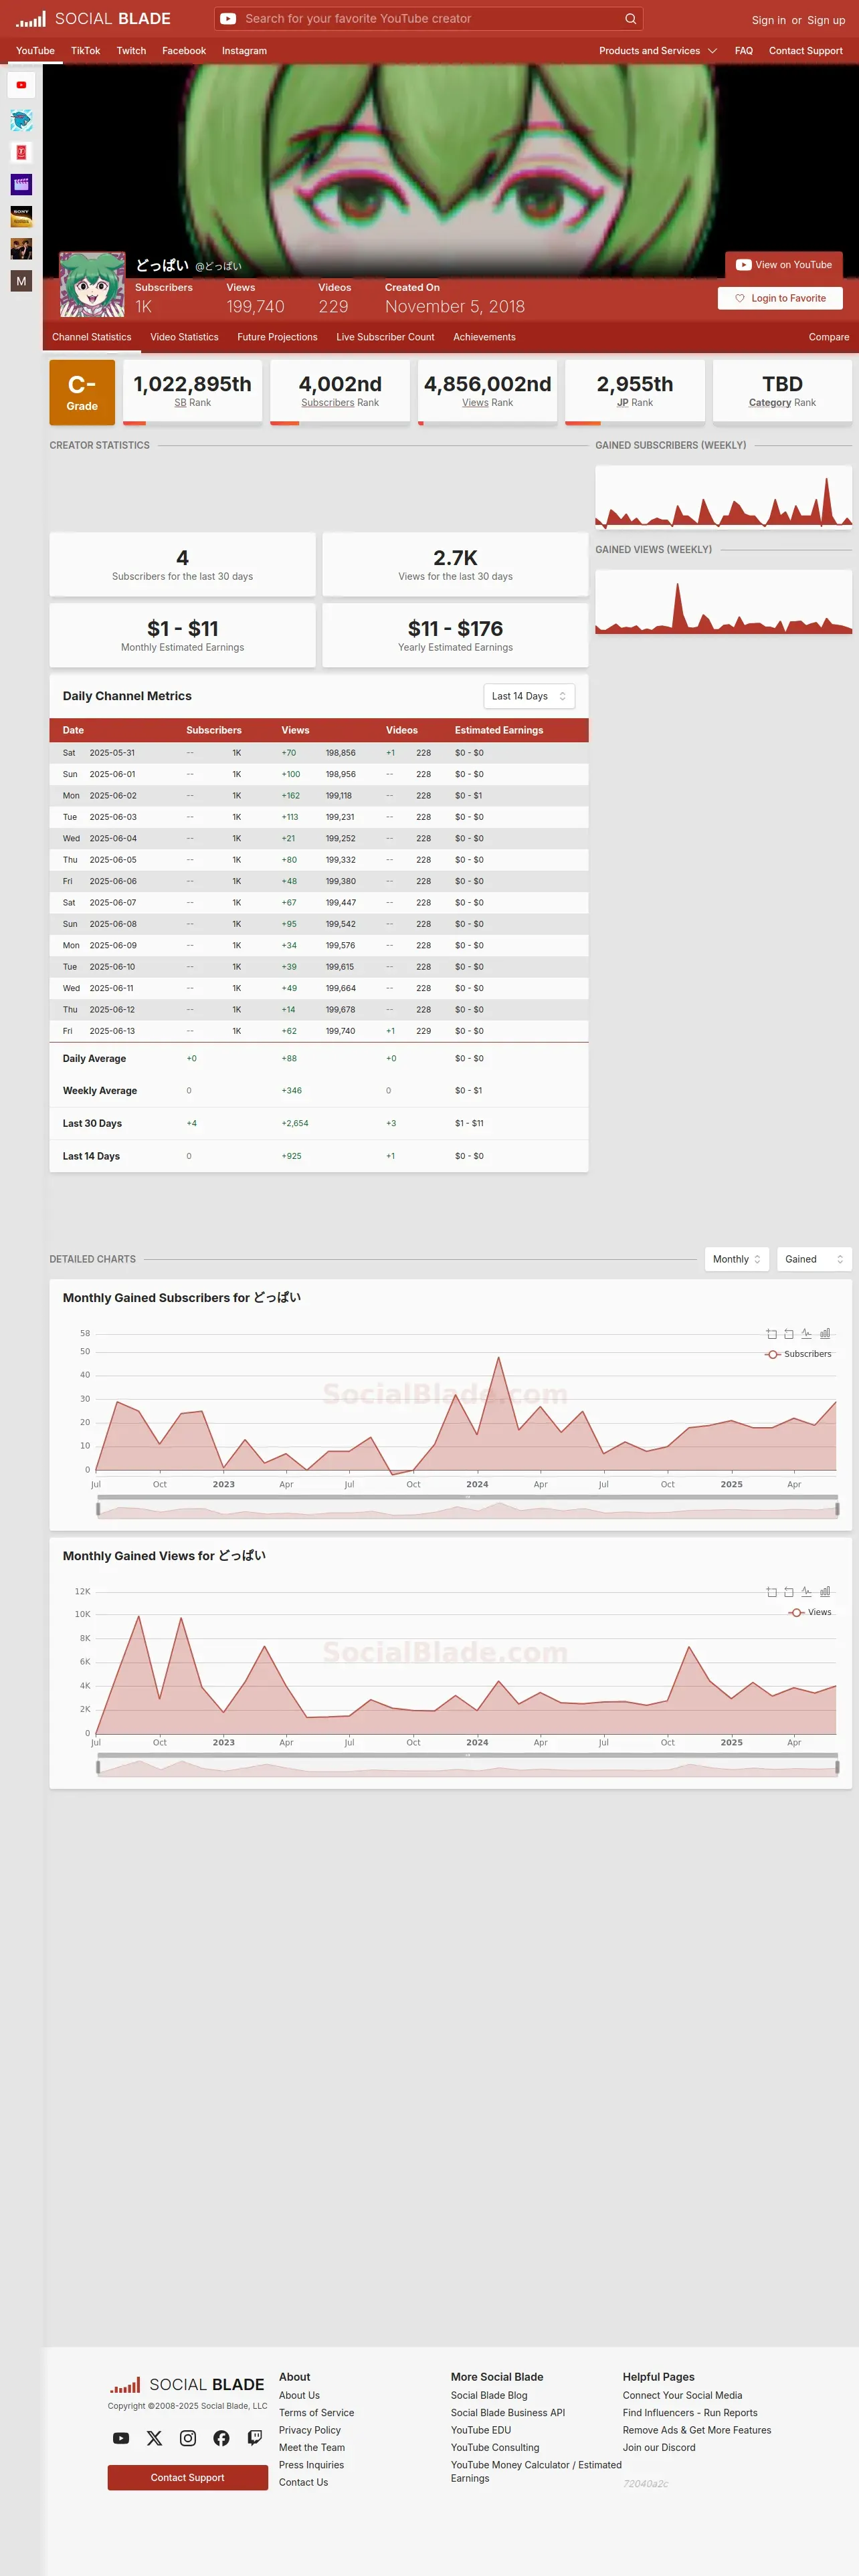Select the YouTube platform tab
Viewport: 859px width, 2576px height.
(35, 51)
